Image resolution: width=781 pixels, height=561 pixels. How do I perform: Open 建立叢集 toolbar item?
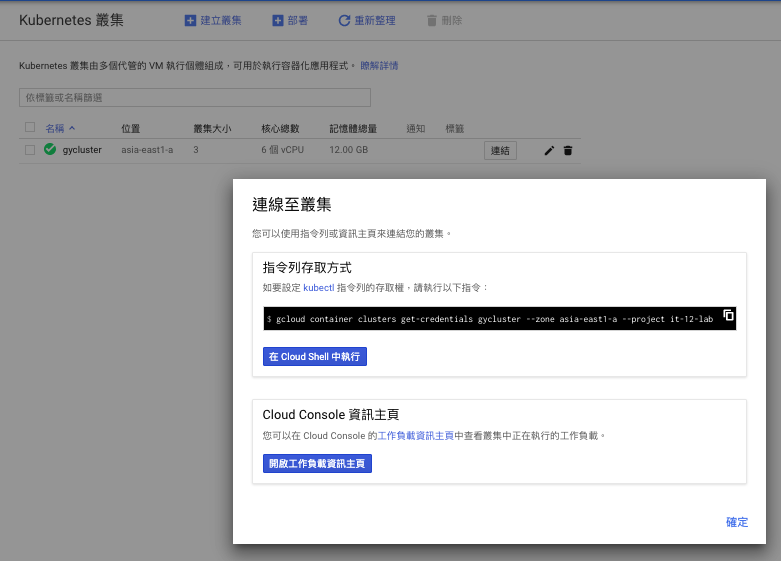click(x=213, y=20)
